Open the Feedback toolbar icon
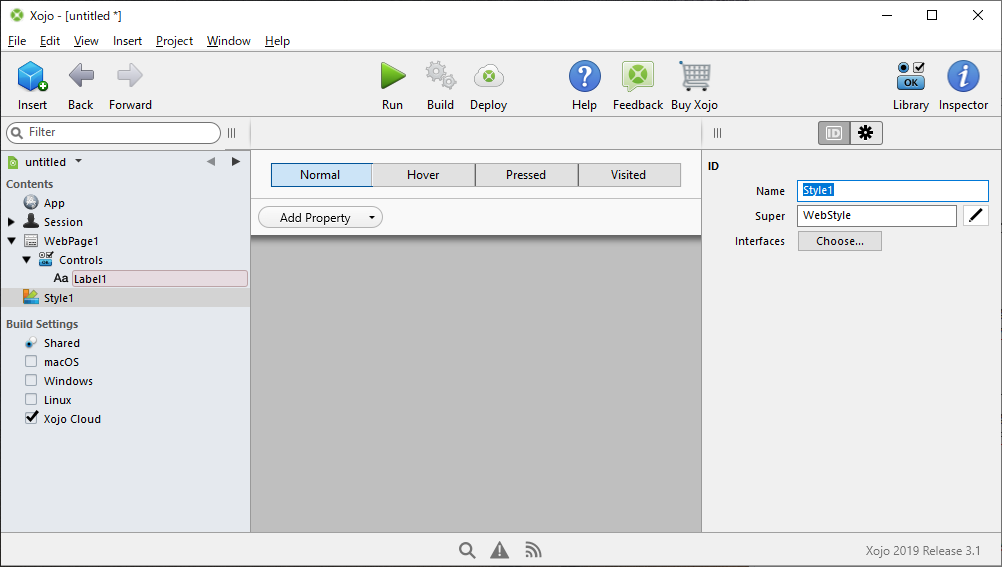The width and height of the screenshot is (1002, 567). (x=638, y=76)
